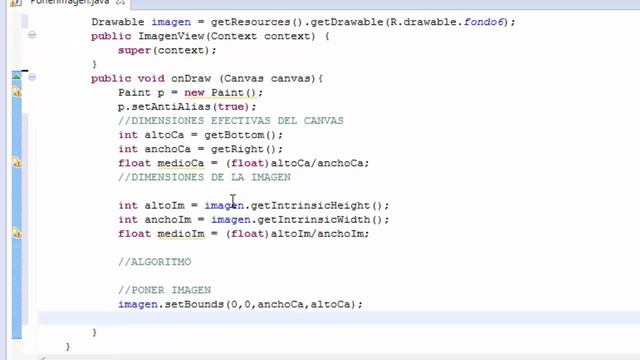This screenshot has width=640, height=360.
Task: Click the //ALGORITMO comment
Action: [154, 262]
